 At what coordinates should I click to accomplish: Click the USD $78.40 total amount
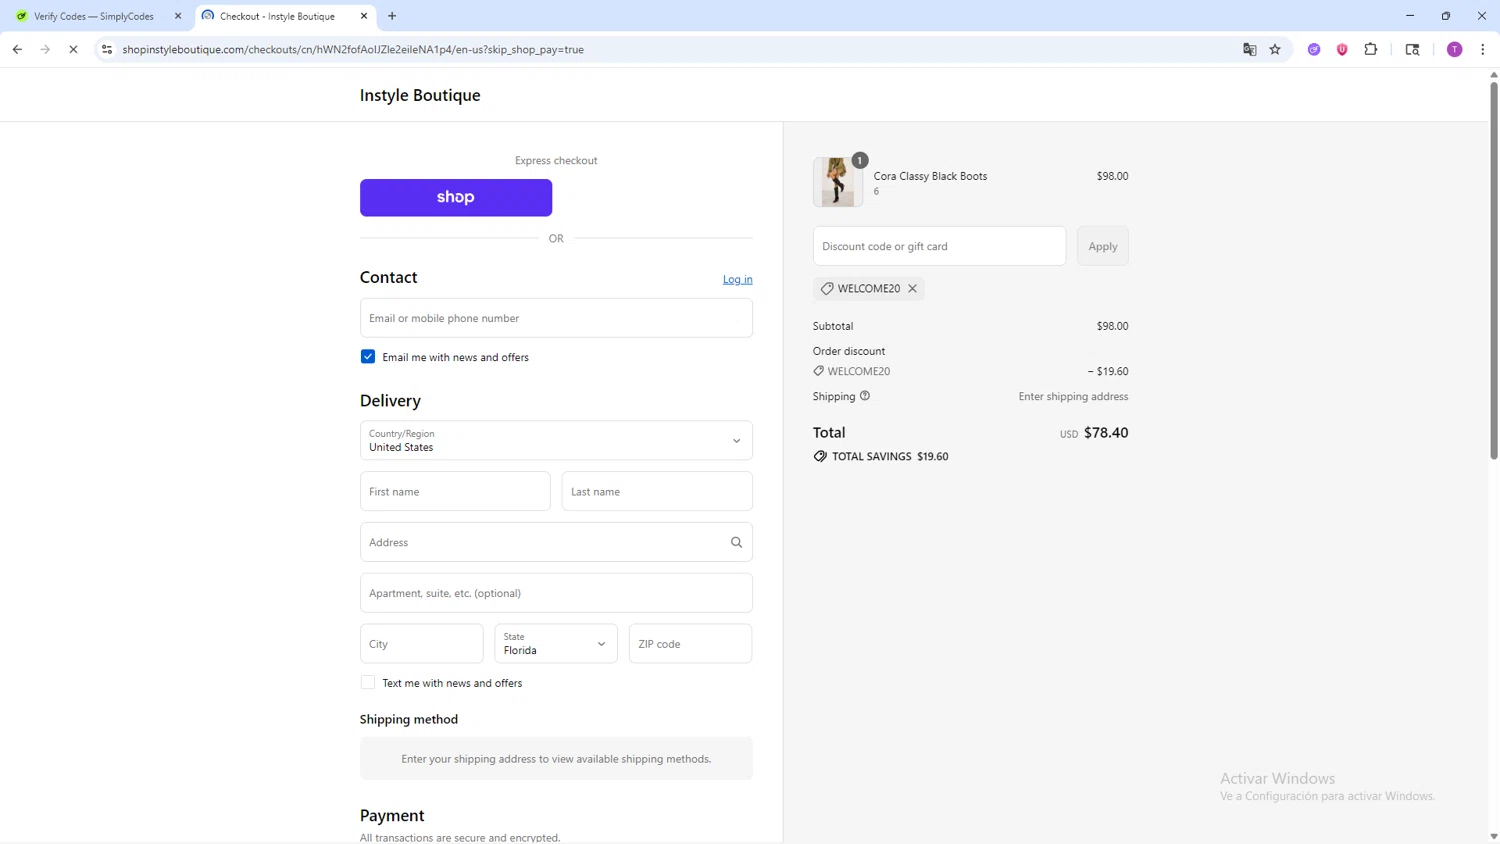[x=1094, y=433]
